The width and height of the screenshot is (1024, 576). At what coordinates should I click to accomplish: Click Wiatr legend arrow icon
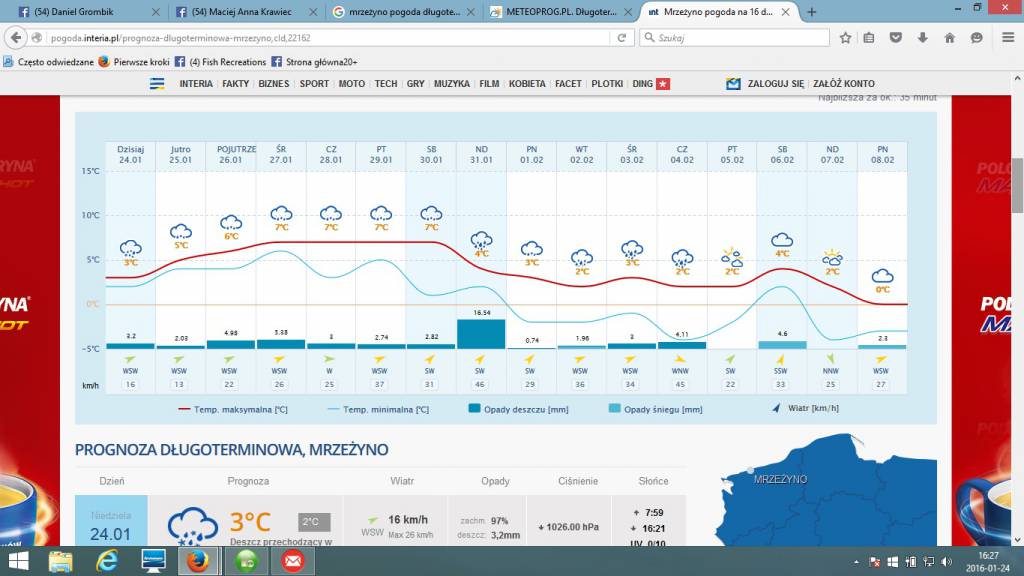[776, 408]
